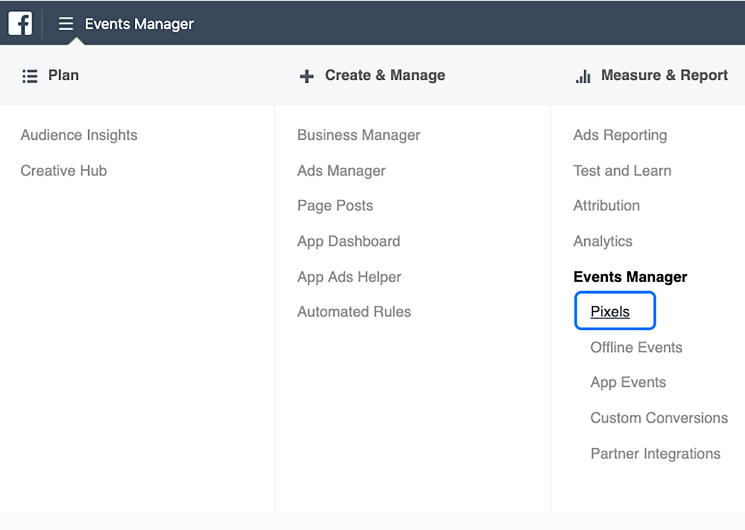The image size is (745, 530).
Task: Click the Create & Manage plus icon
Action: (306, 76)
